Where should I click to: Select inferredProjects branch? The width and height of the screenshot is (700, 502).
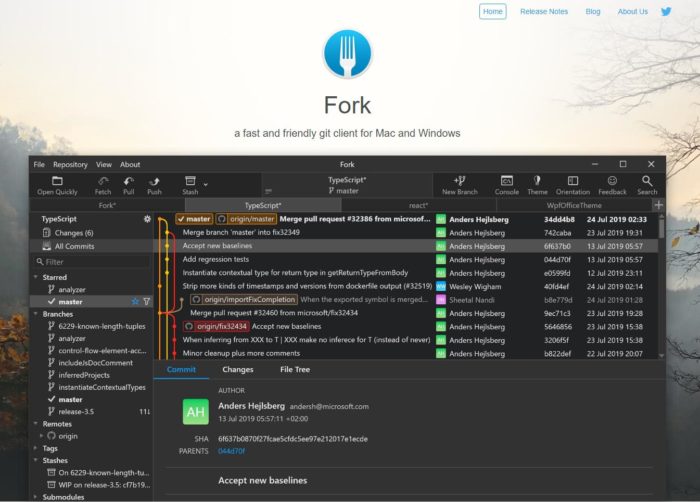(x=92, y=375)
